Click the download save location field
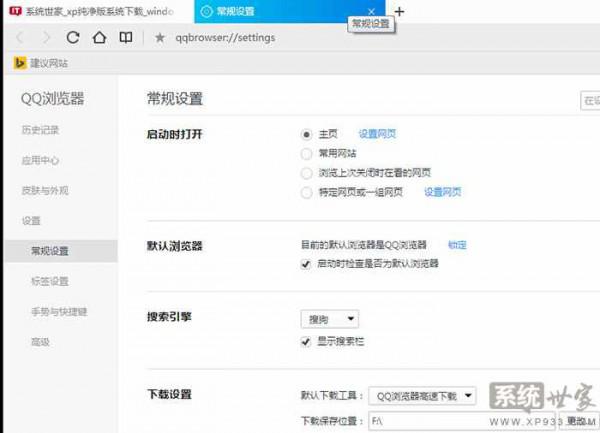 coord(463,422)
